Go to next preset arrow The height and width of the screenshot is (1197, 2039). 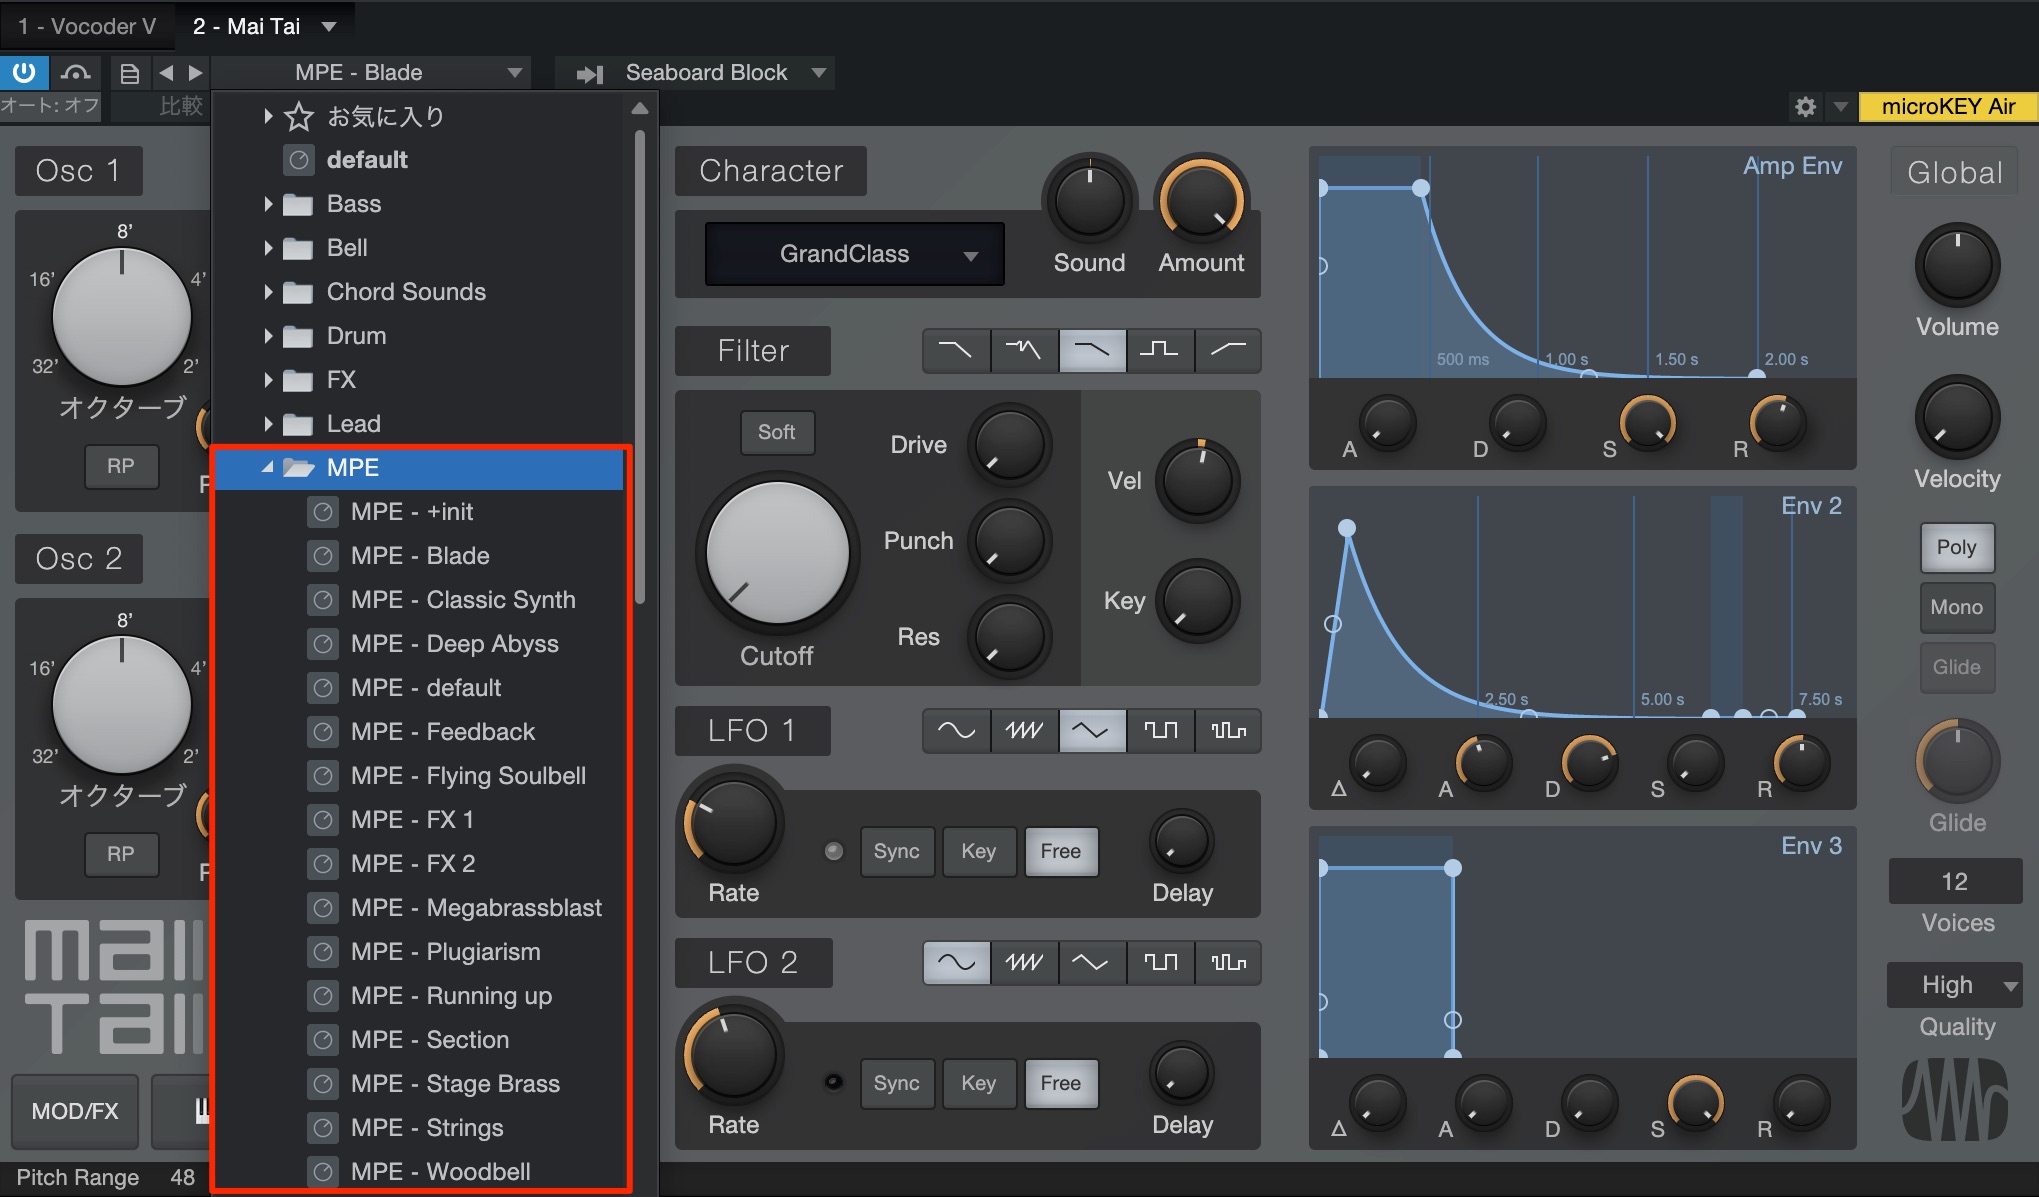[x=195, y=72]
